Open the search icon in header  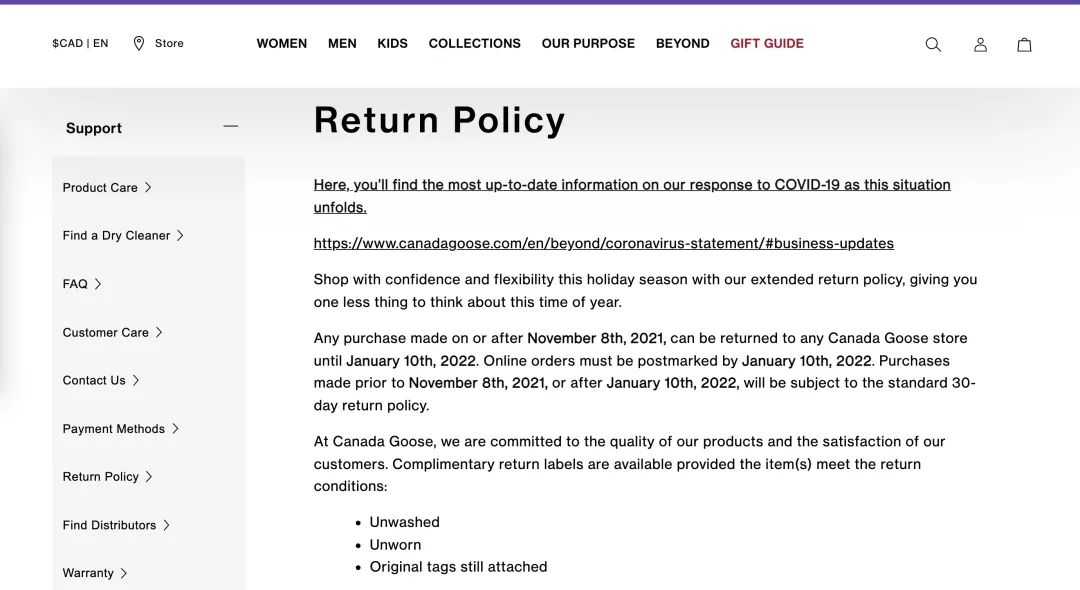pyautogui.click(x=933, y=44)
